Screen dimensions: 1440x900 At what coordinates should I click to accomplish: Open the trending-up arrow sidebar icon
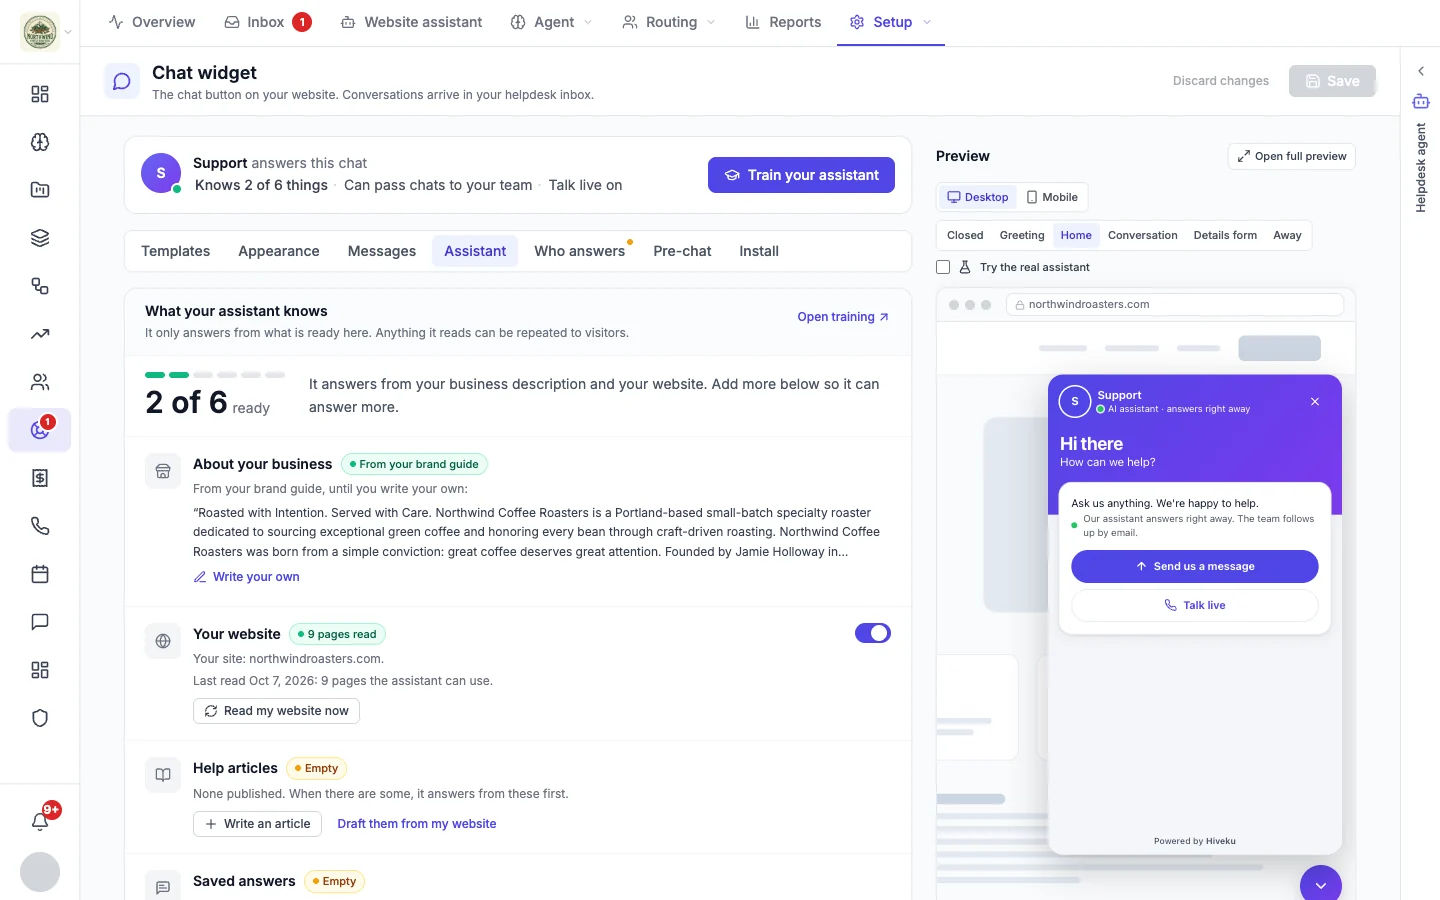[x=40, y=334]
